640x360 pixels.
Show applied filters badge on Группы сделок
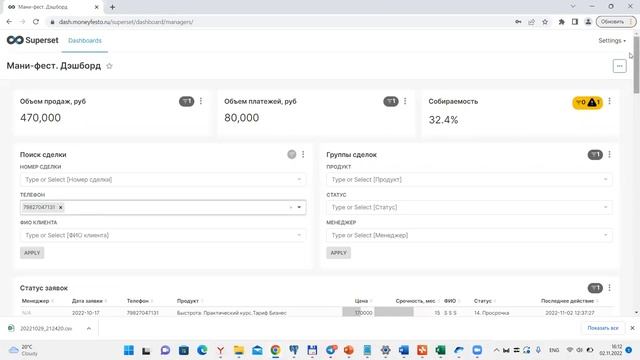tap(595, 155)
